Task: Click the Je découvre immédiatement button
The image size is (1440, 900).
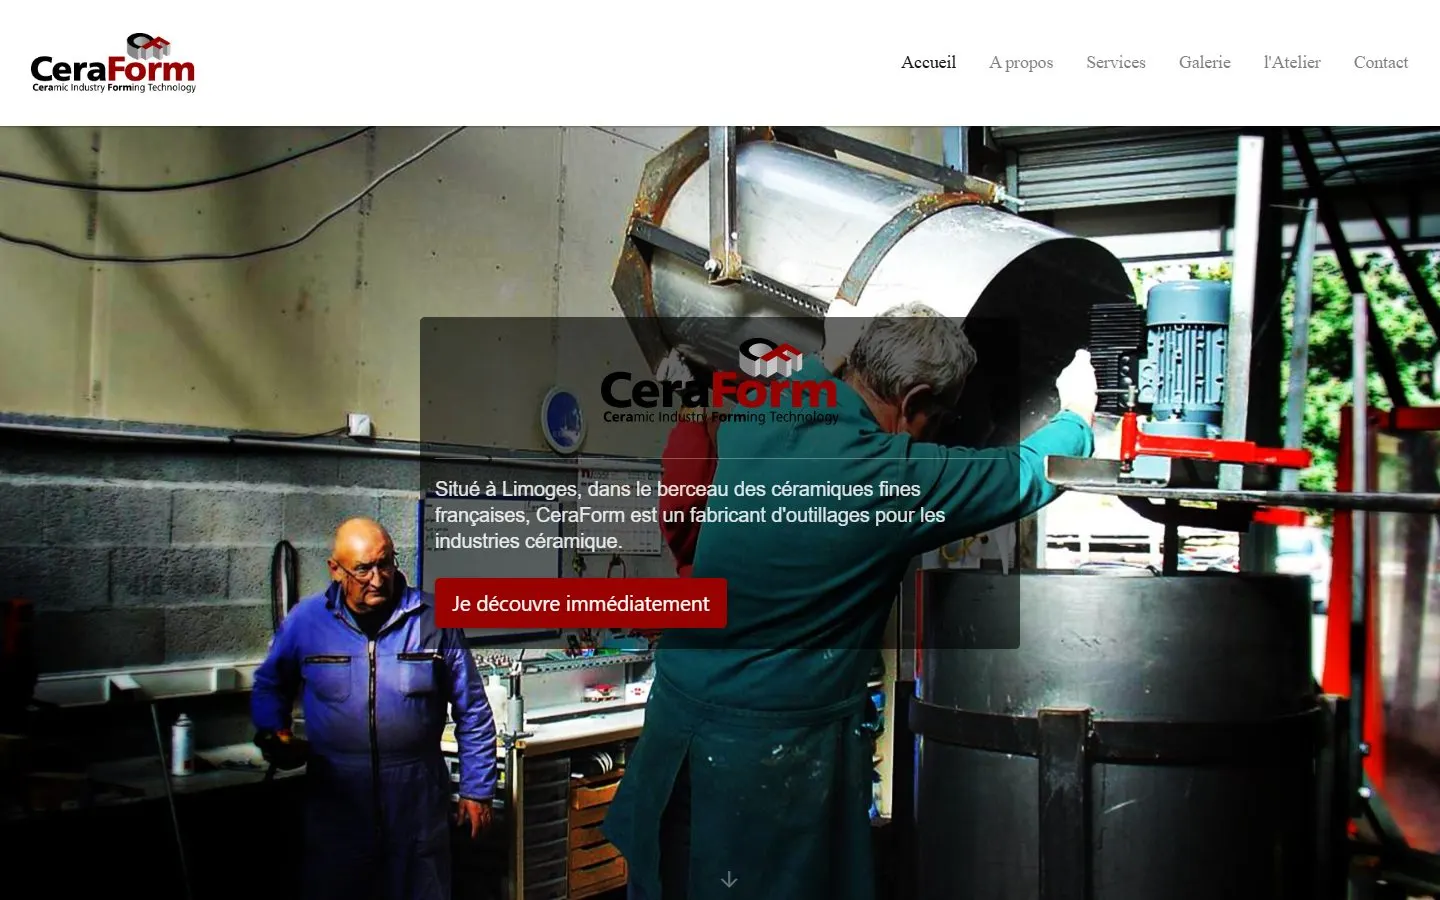Action: coord(581,603)
